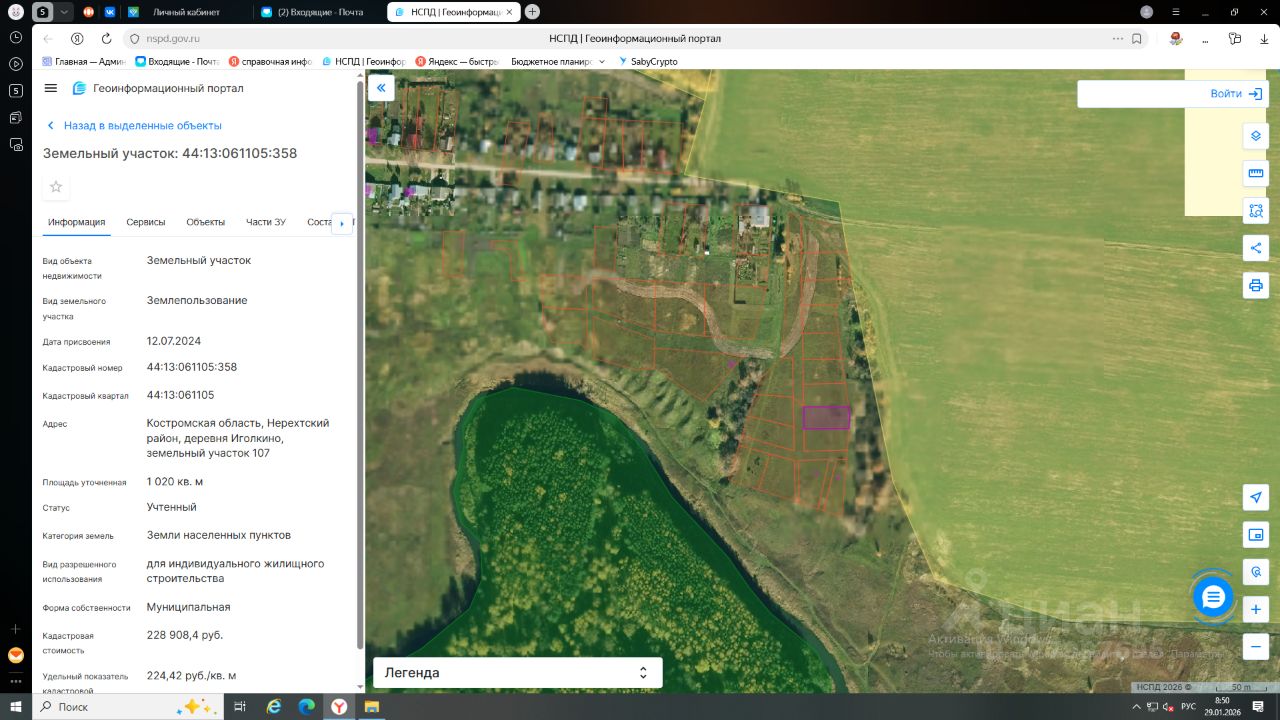This screenshot has height=720, width=1280.
Task: Click the side panel vertical scrollbar
Action: (x=360, y=365)
